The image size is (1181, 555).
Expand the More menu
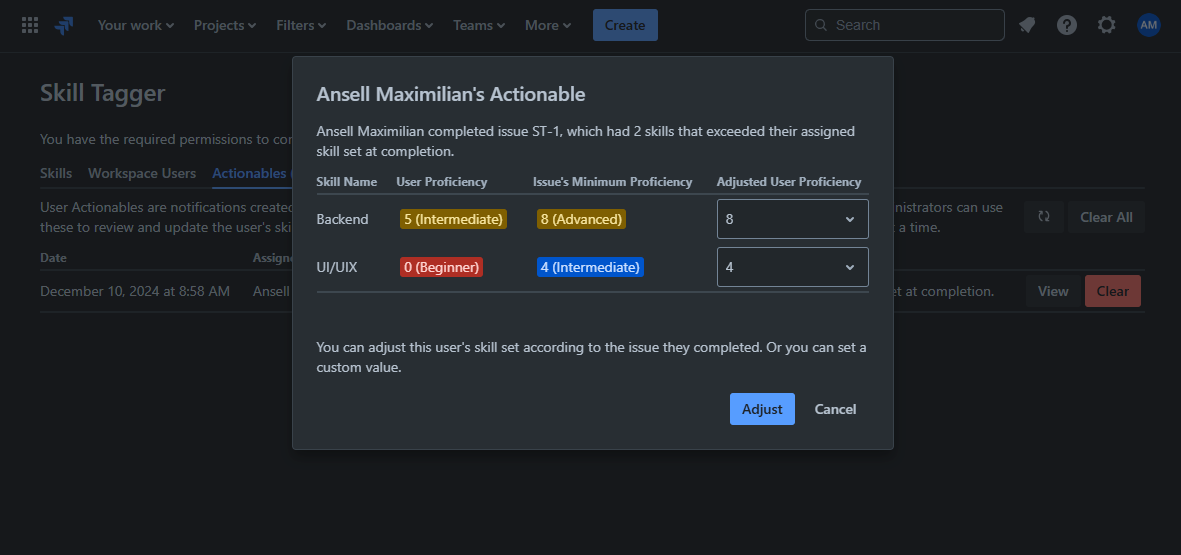548,25
